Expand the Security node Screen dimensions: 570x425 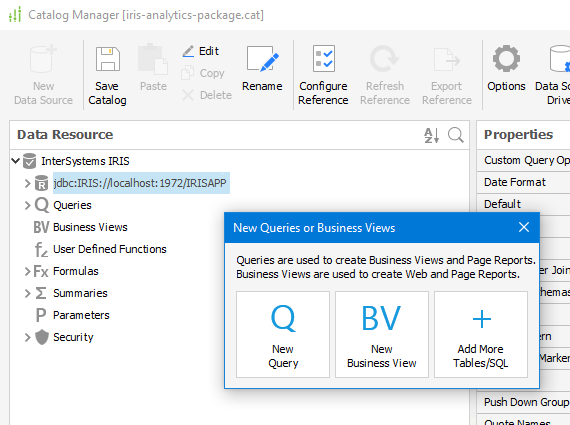(x=28, y=337)
